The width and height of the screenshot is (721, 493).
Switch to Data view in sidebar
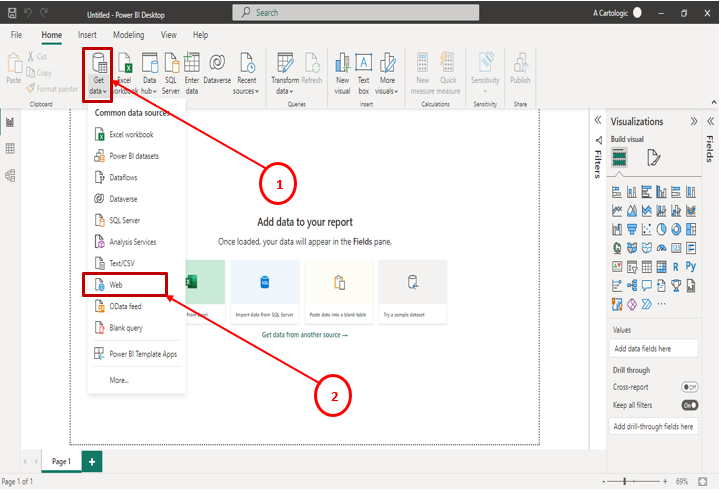[x=10, y=149]
